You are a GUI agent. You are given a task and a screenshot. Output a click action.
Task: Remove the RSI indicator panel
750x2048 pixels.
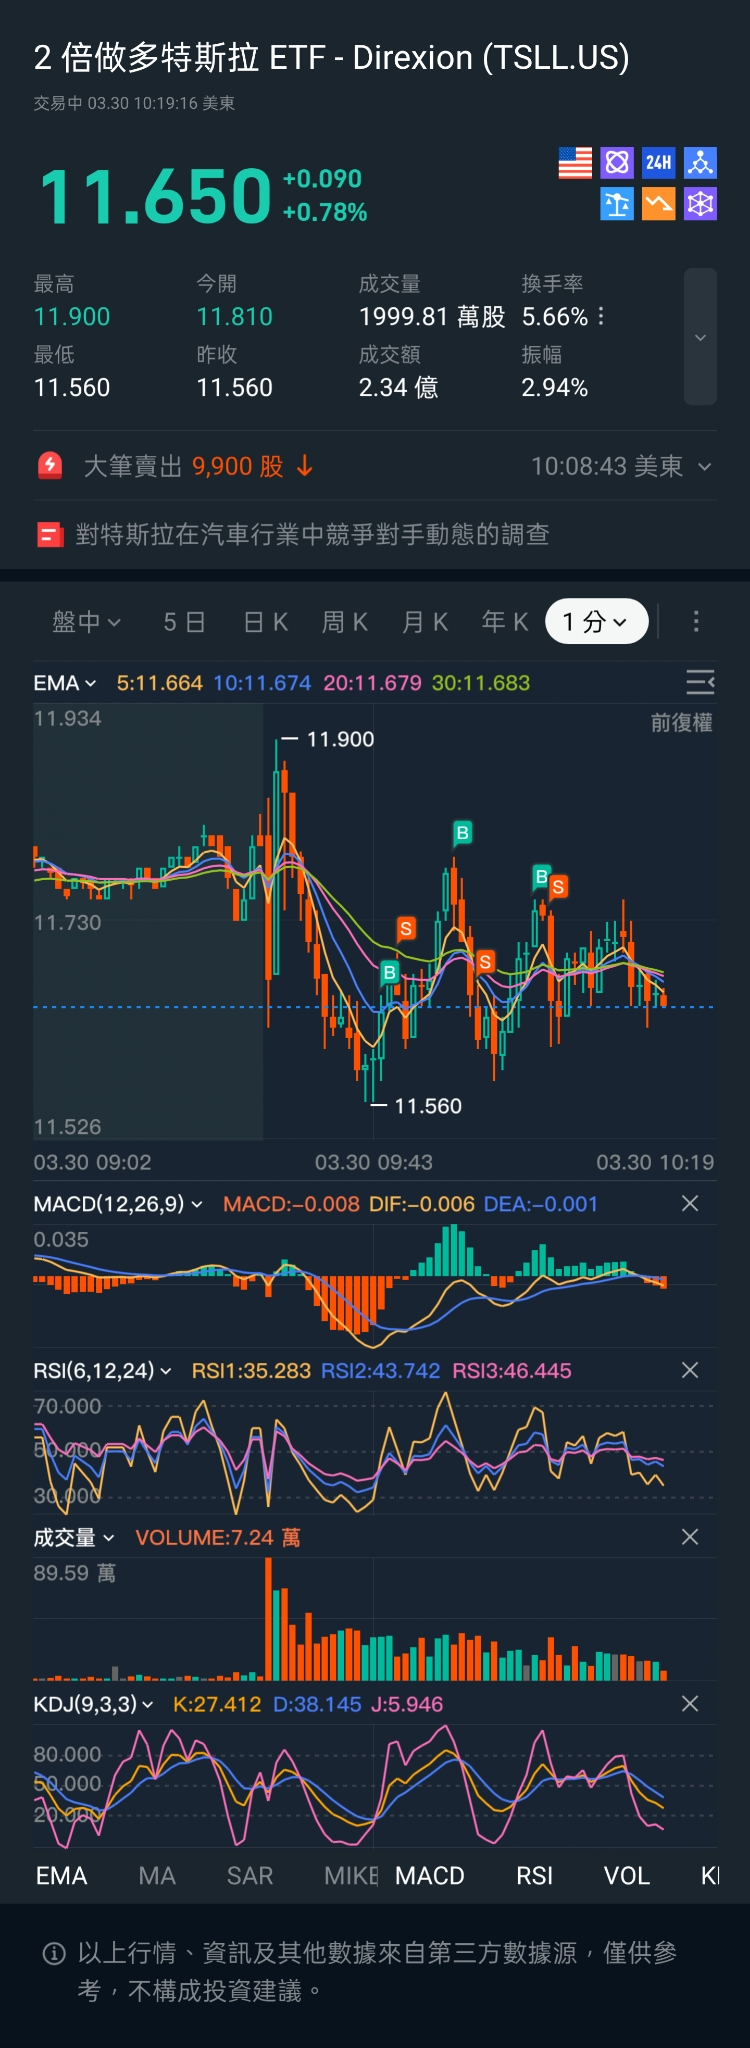[690, 1370]
